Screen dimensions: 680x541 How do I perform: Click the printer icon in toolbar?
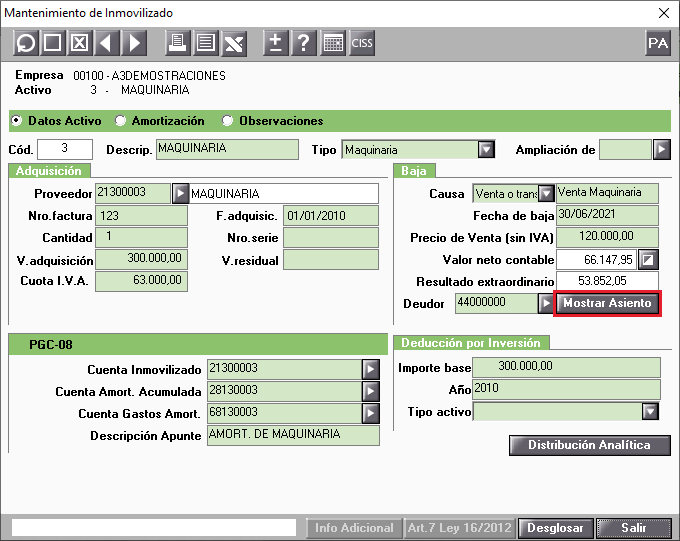coord(177,43)
